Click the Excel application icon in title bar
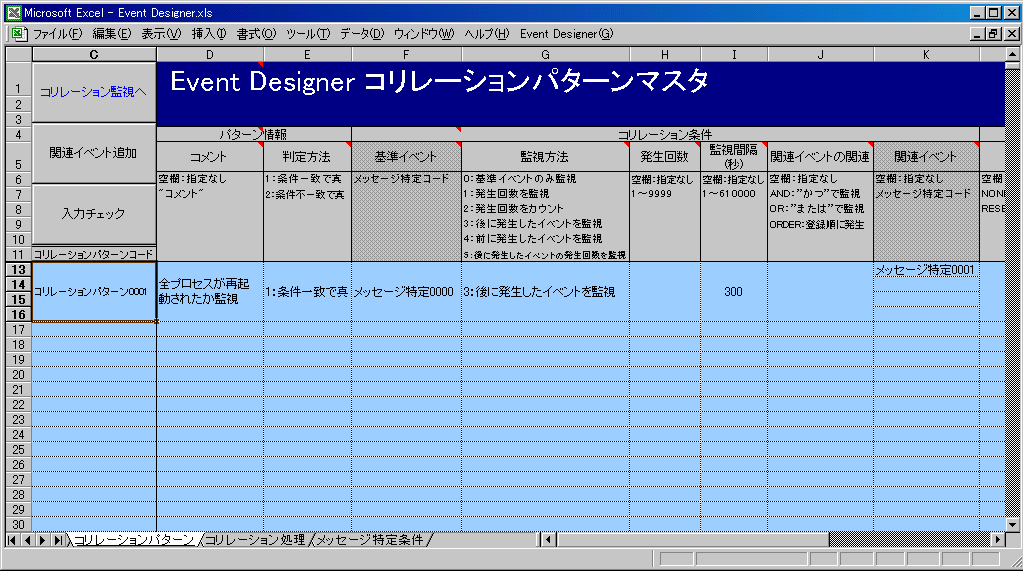Viewport: 1023px width, 571px height. (13, 12)
